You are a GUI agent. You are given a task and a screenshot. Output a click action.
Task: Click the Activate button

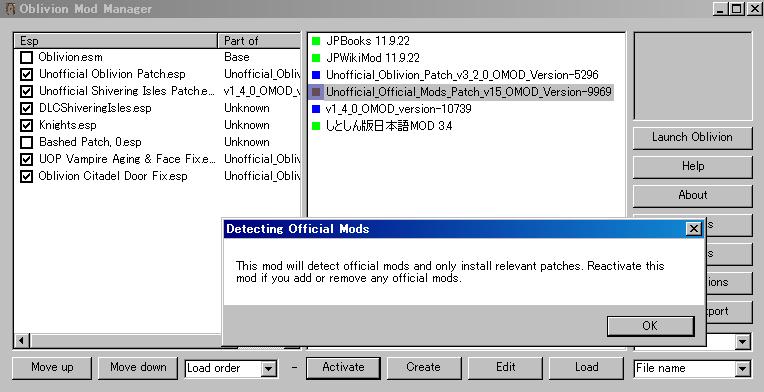[343, 368]
